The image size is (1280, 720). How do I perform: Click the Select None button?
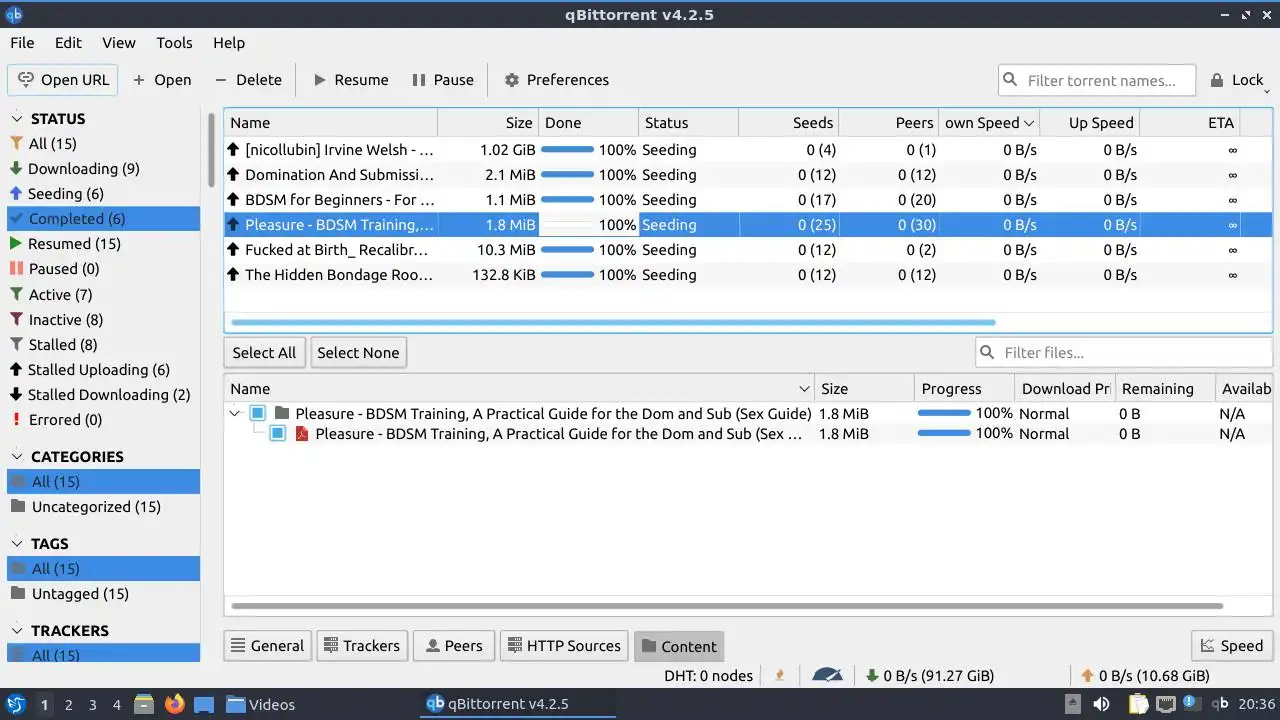pos(358,353)
